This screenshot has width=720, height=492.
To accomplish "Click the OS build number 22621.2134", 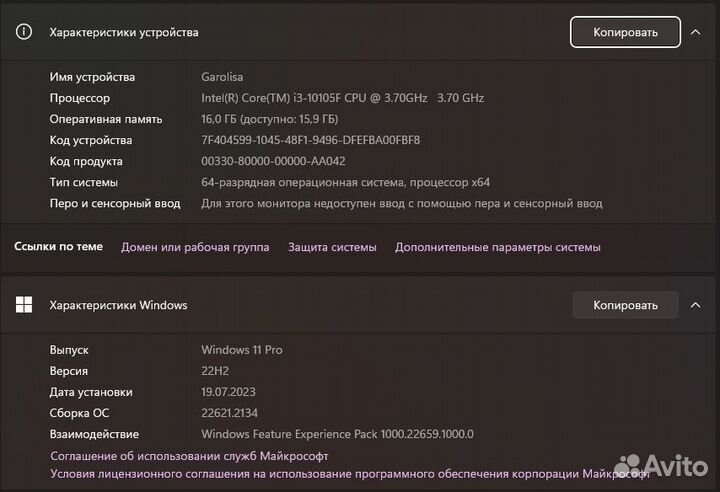I will 231,413.
